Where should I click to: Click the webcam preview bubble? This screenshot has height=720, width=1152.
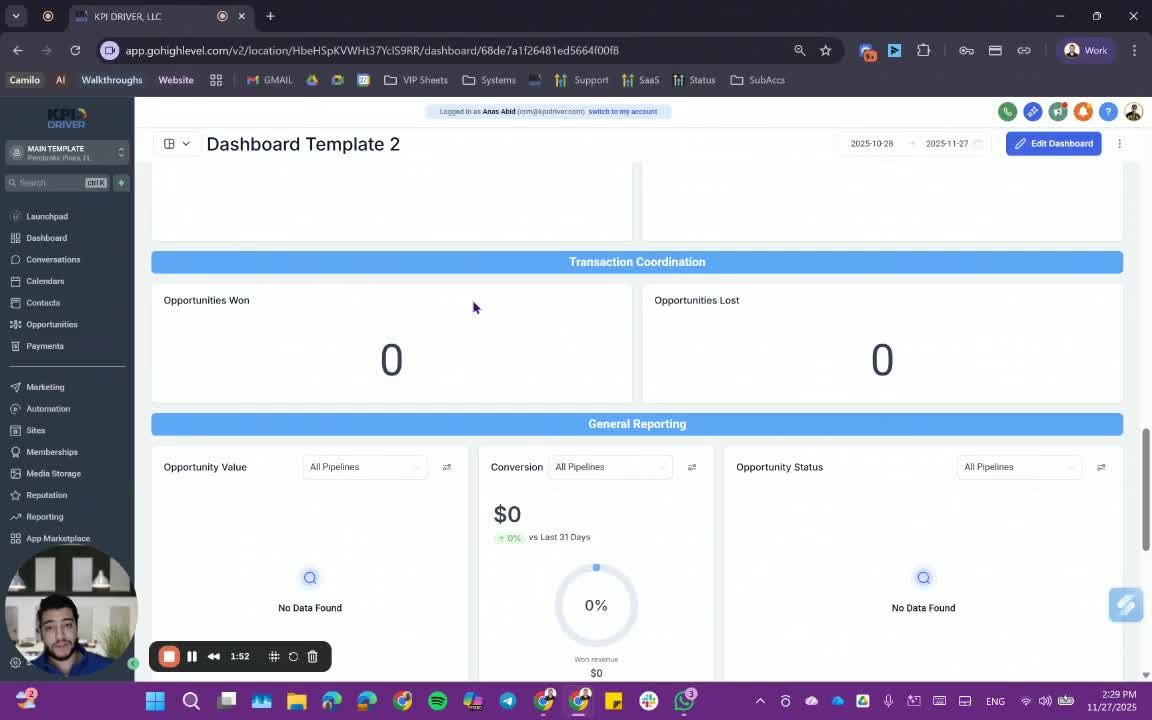pyautogui.click(x=71, y=611)
